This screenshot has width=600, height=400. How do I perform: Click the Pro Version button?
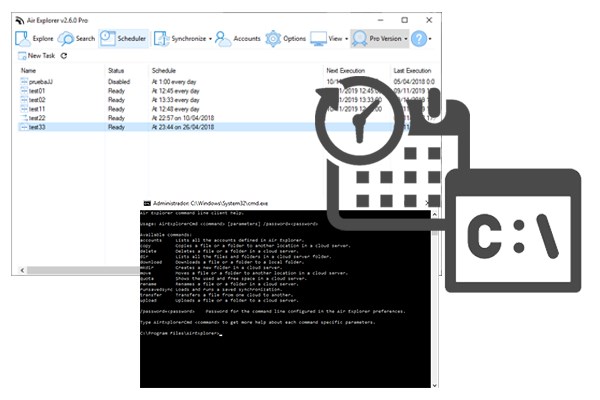377,38
